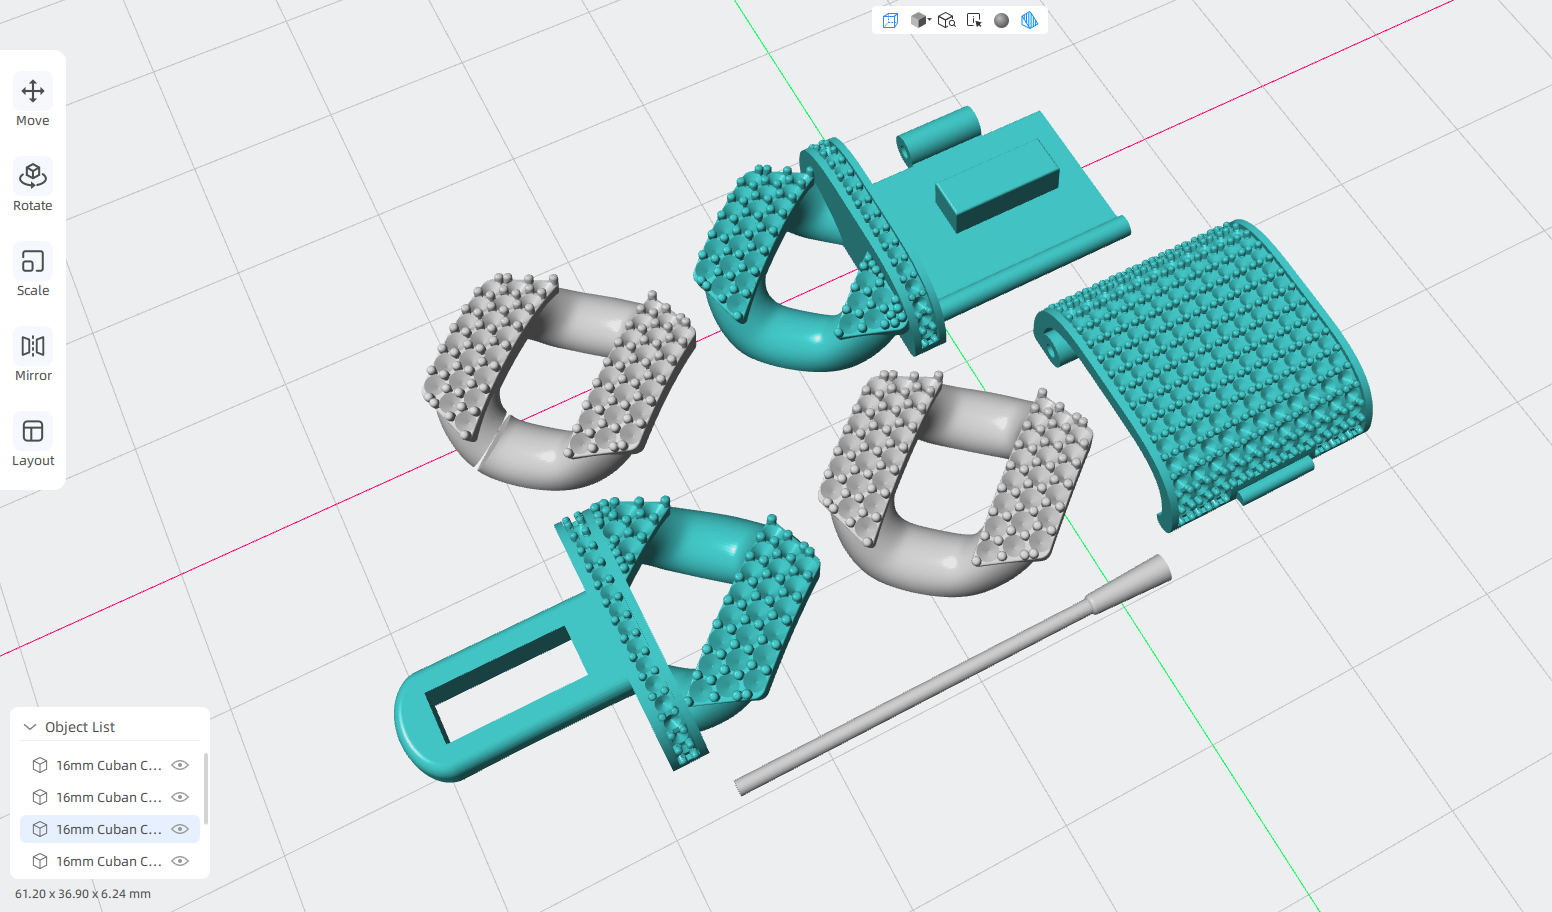
Task: Collapse the Object List panel
Action: point(30,727)
